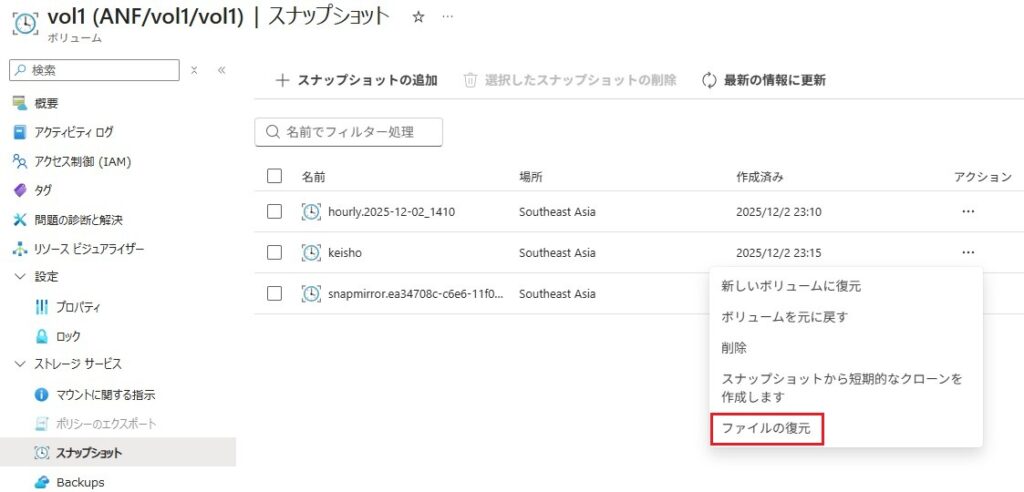Tick the keisho snapshot checkbox
The image size is (1024, 492).
(x=274, y=253)
